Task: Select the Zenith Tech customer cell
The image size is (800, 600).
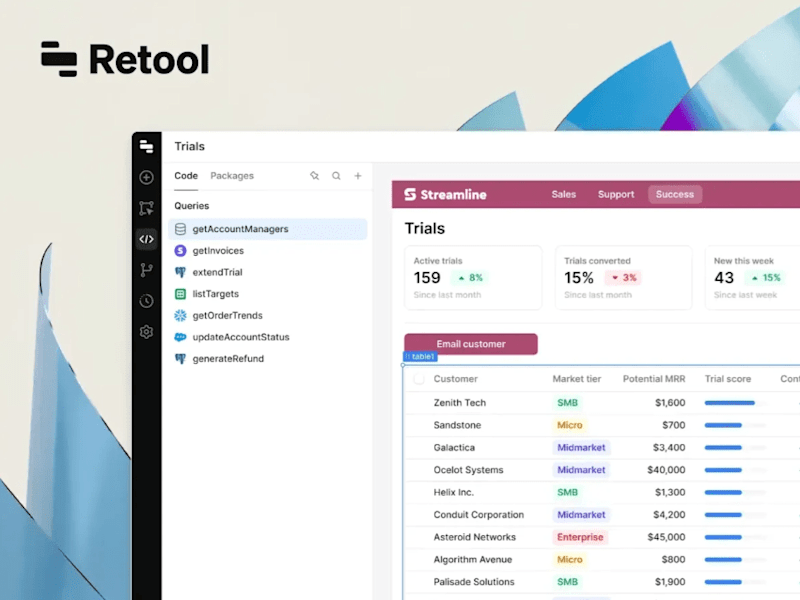Action: point(459,403)
